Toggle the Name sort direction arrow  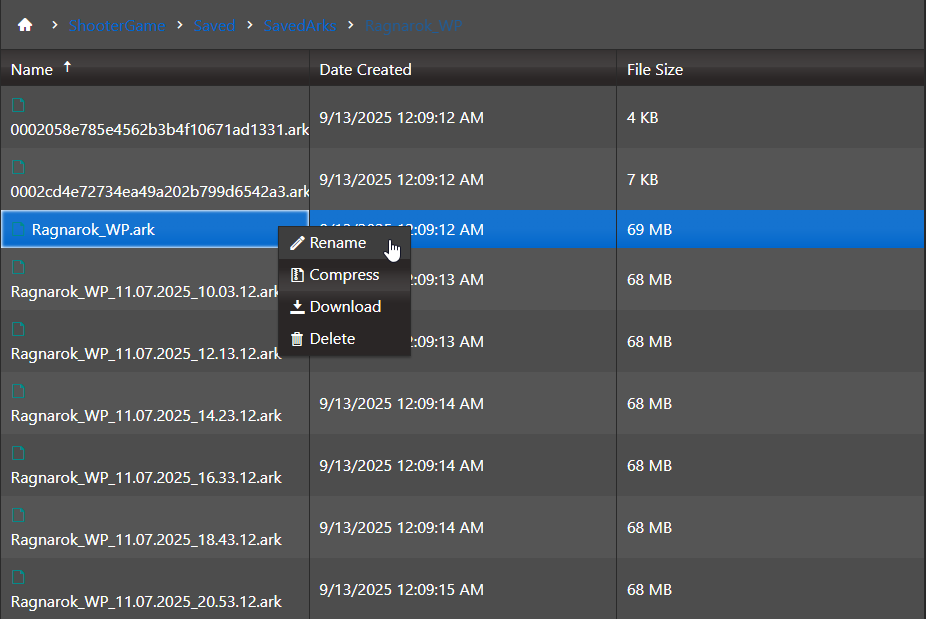[67, 67]
